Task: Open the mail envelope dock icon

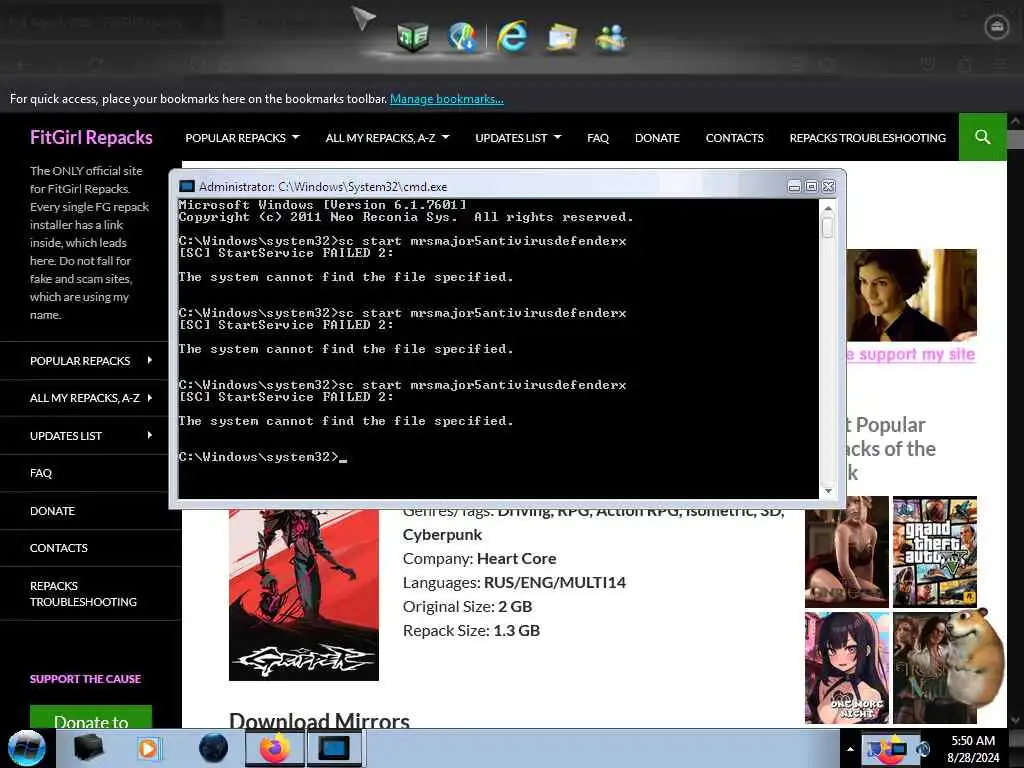Action: click(562, 37)
